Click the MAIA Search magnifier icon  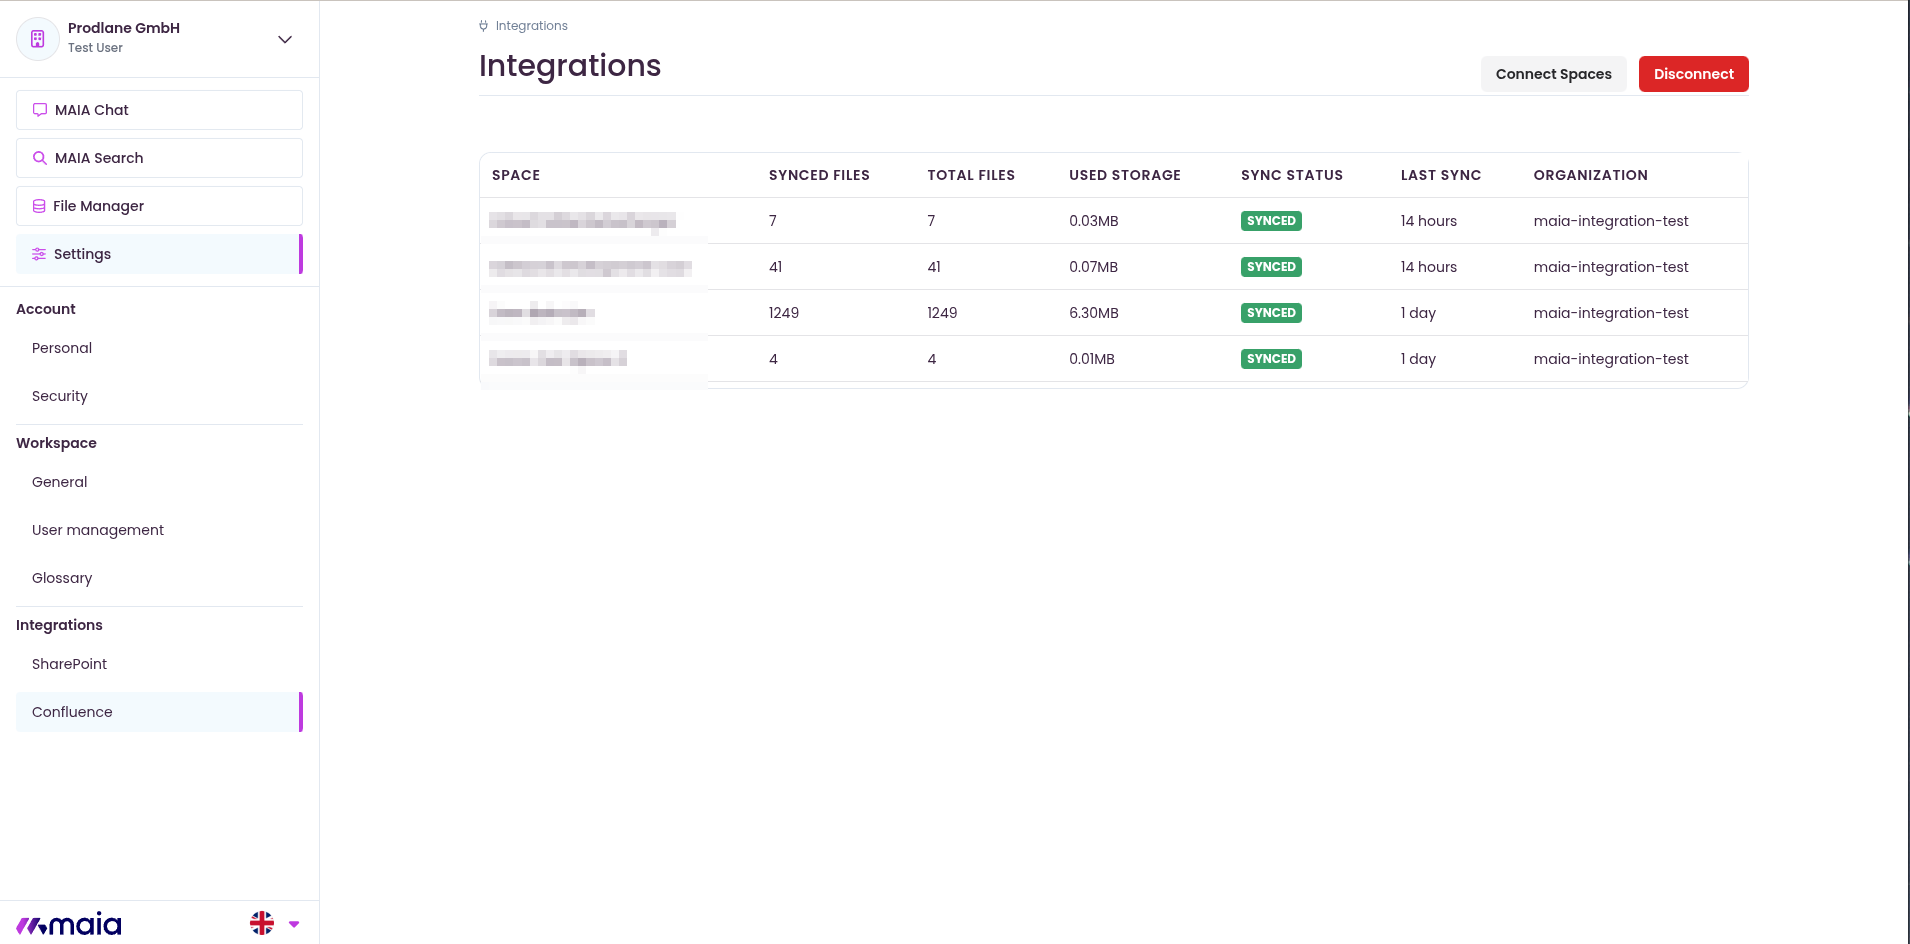click(x=40, y=158)
